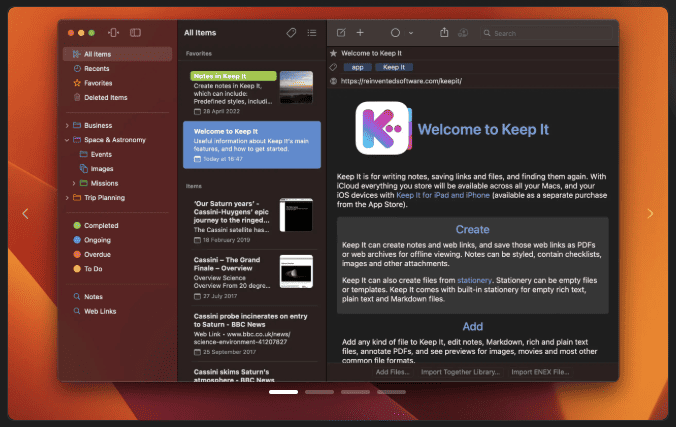Image resolution: width=676 pixels, height=427 pixels.
Task: Click the Recents clock icon
Action: click(77, 69)
